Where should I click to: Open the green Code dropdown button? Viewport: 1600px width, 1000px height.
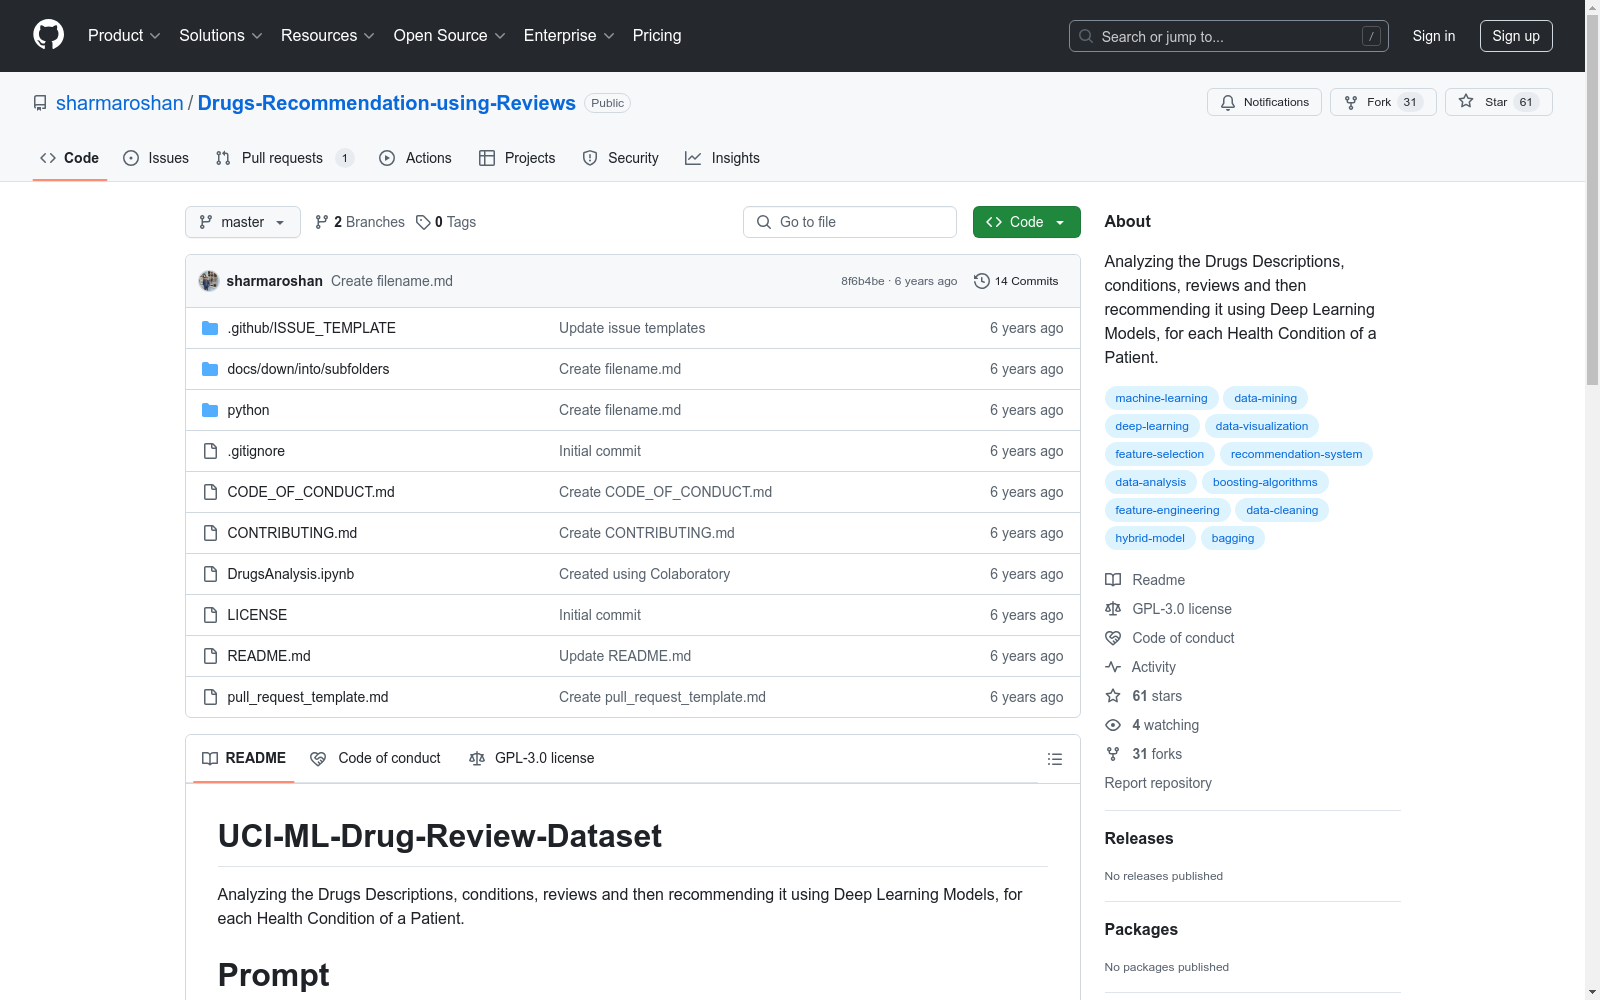point(1026,222)
